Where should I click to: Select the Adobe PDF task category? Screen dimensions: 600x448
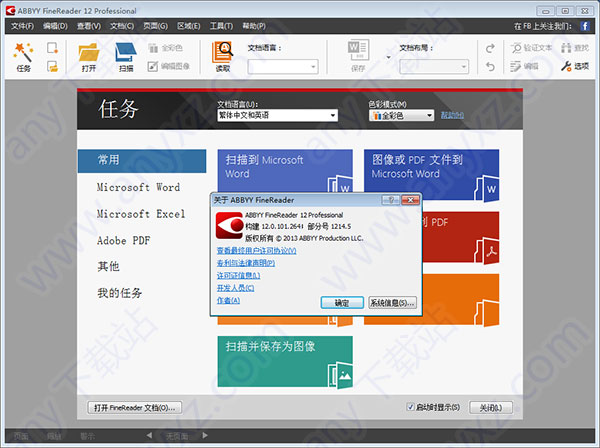123,241
